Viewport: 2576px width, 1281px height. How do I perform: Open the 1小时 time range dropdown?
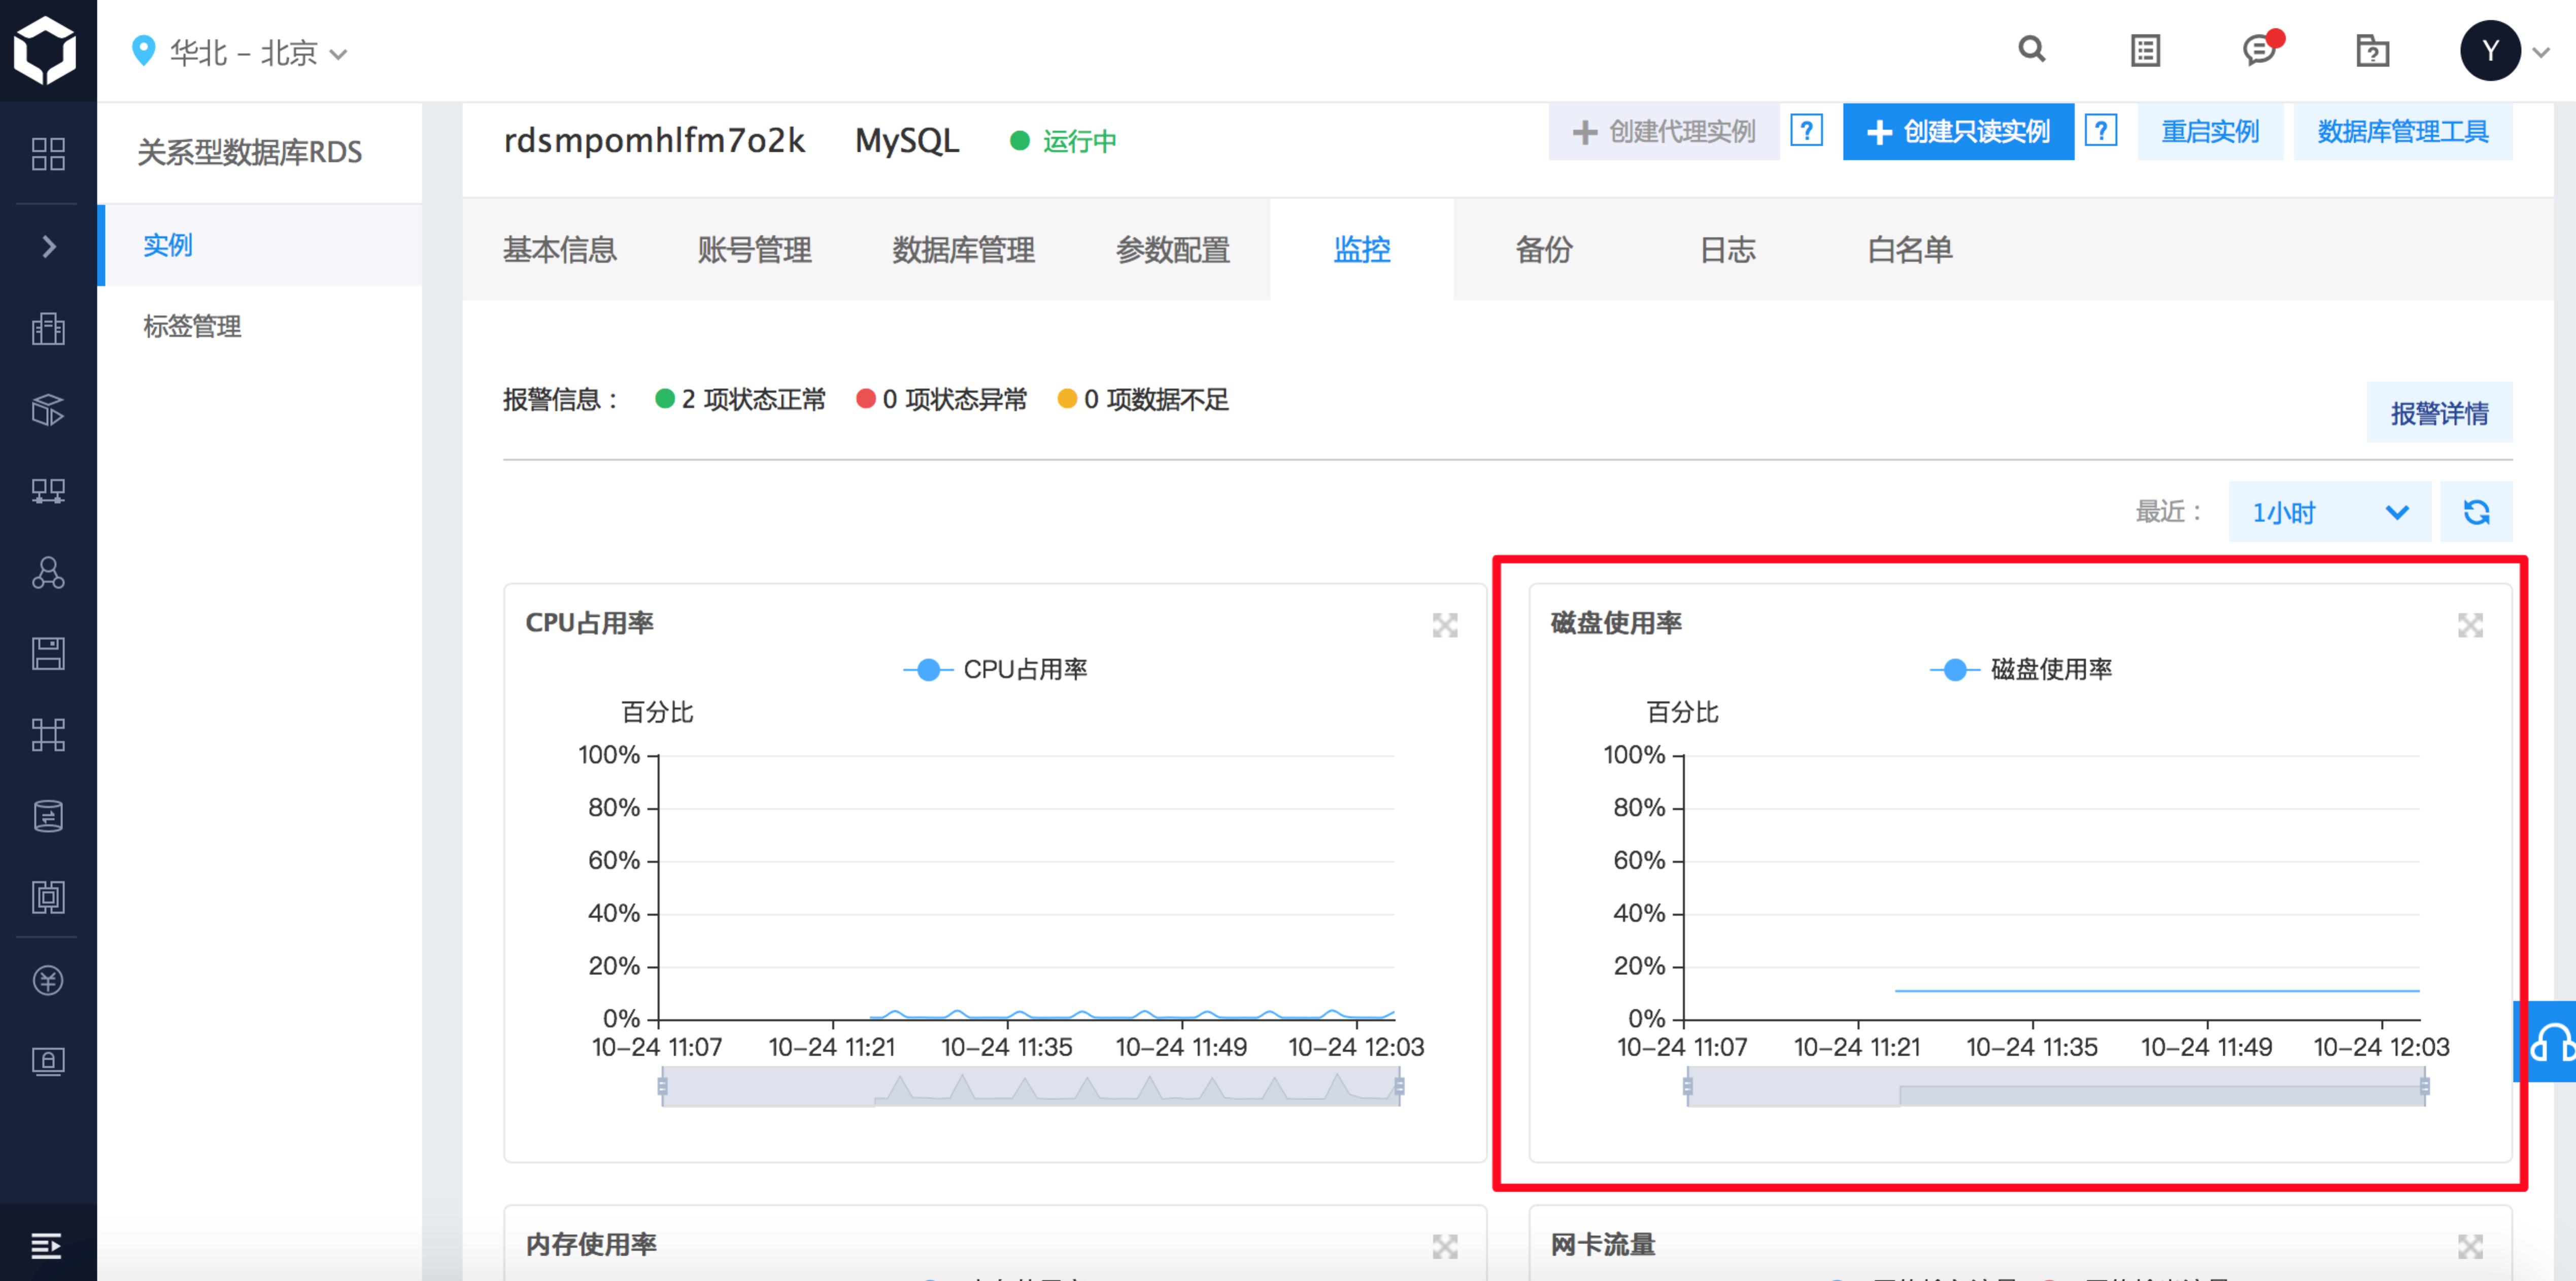coord(2329,512)
